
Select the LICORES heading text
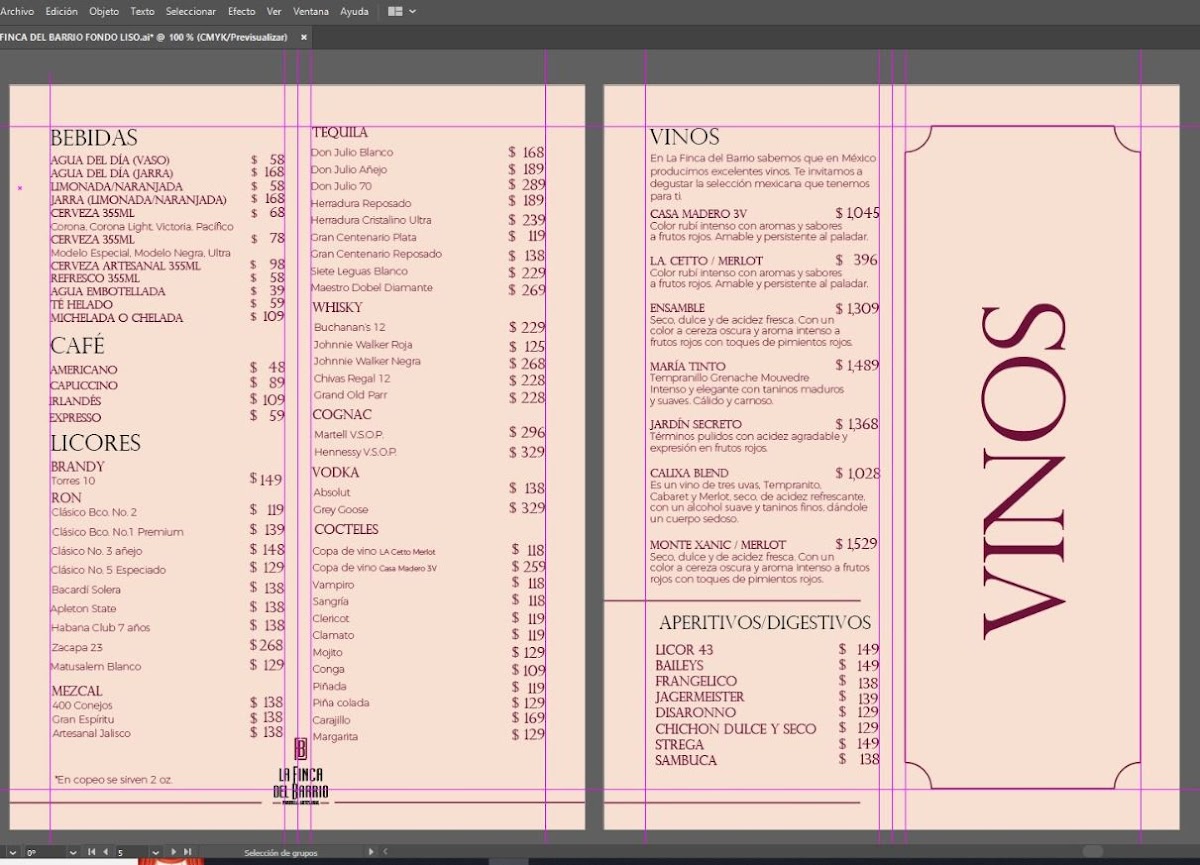95,443
